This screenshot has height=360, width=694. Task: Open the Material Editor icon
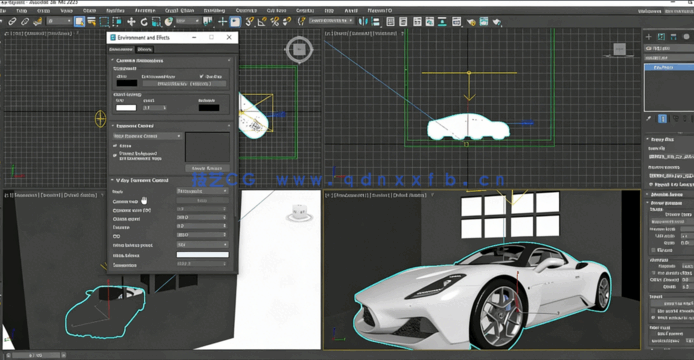coord(457,21)
